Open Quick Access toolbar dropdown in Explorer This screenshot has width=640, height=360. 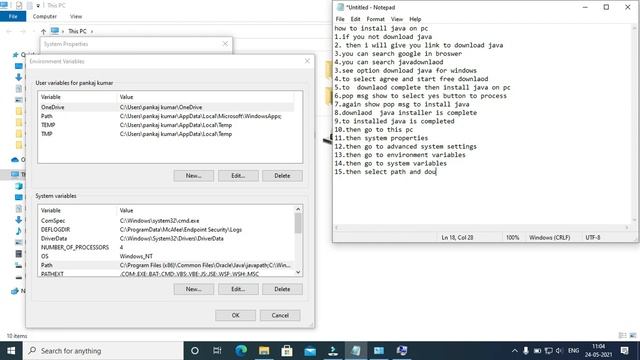tap(38, 6)
